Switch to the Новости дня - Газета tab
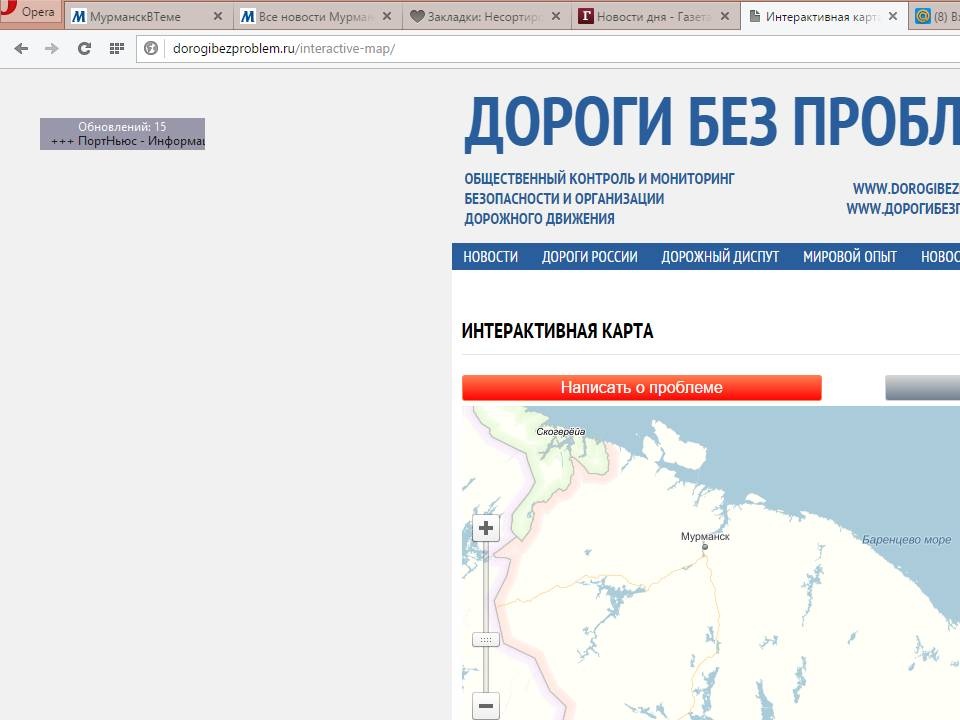Viewport: 960px width, 720px height. pyautogui.click(x=654, y=17)
